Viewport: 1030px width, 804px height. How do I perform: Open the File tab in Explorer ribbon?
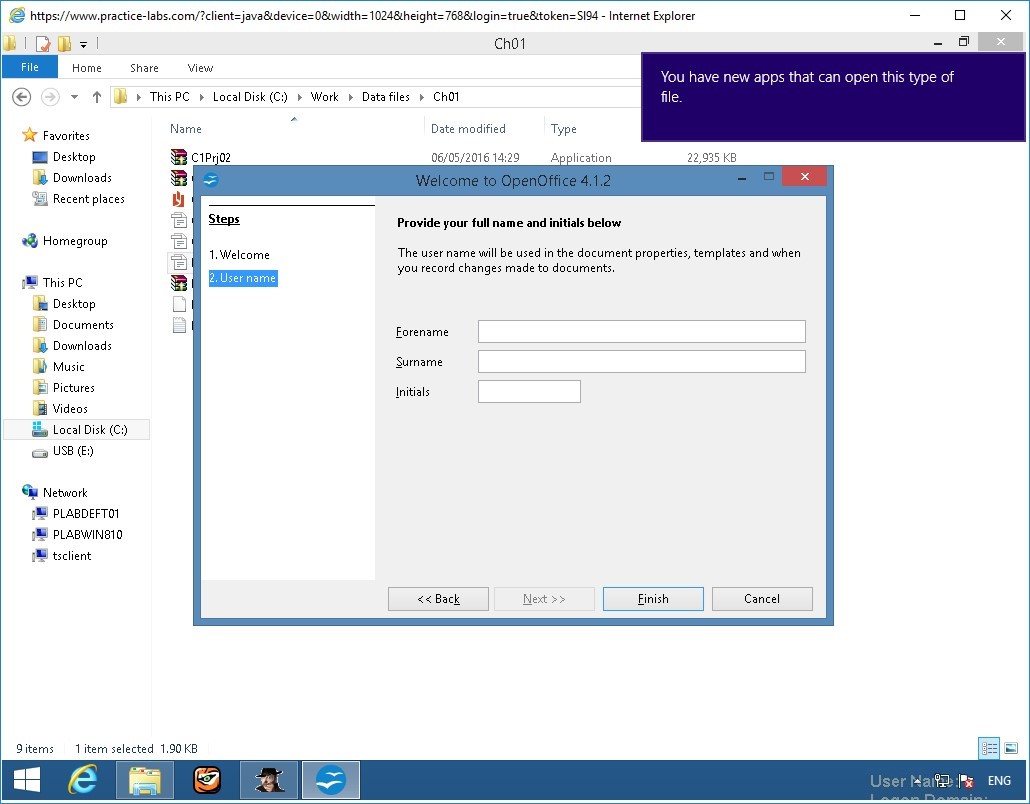click(x=30, y=67)
